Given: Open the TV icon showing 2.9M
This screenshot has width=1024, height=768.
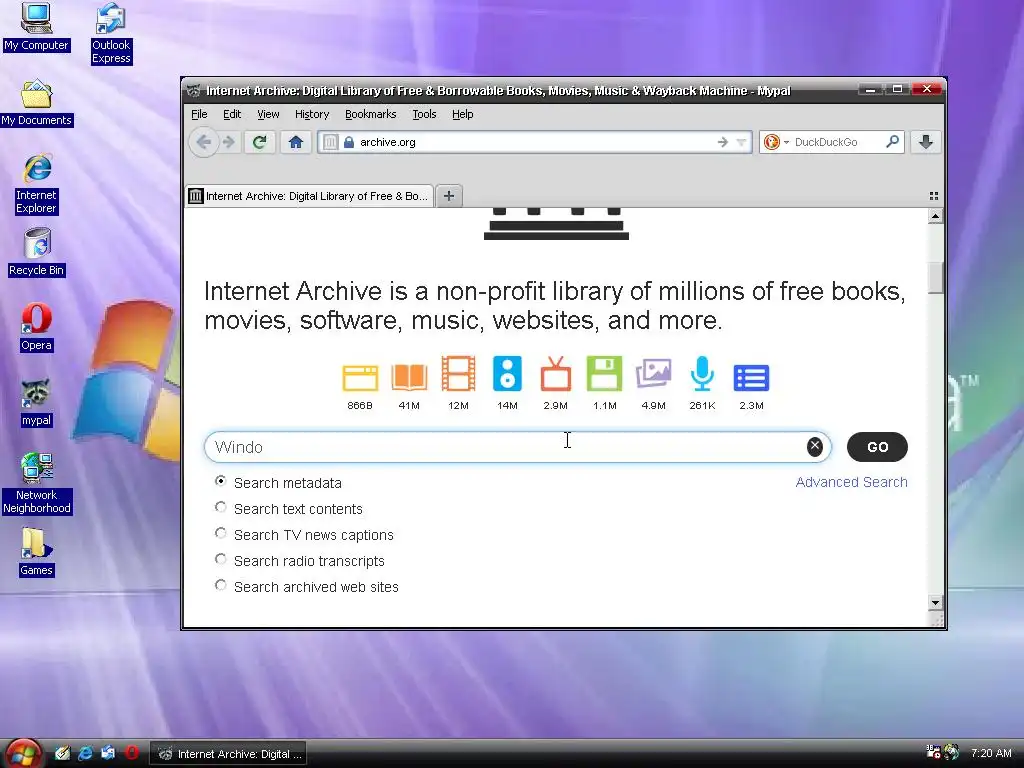Looking at the screenshot, I should pos(556,374).
